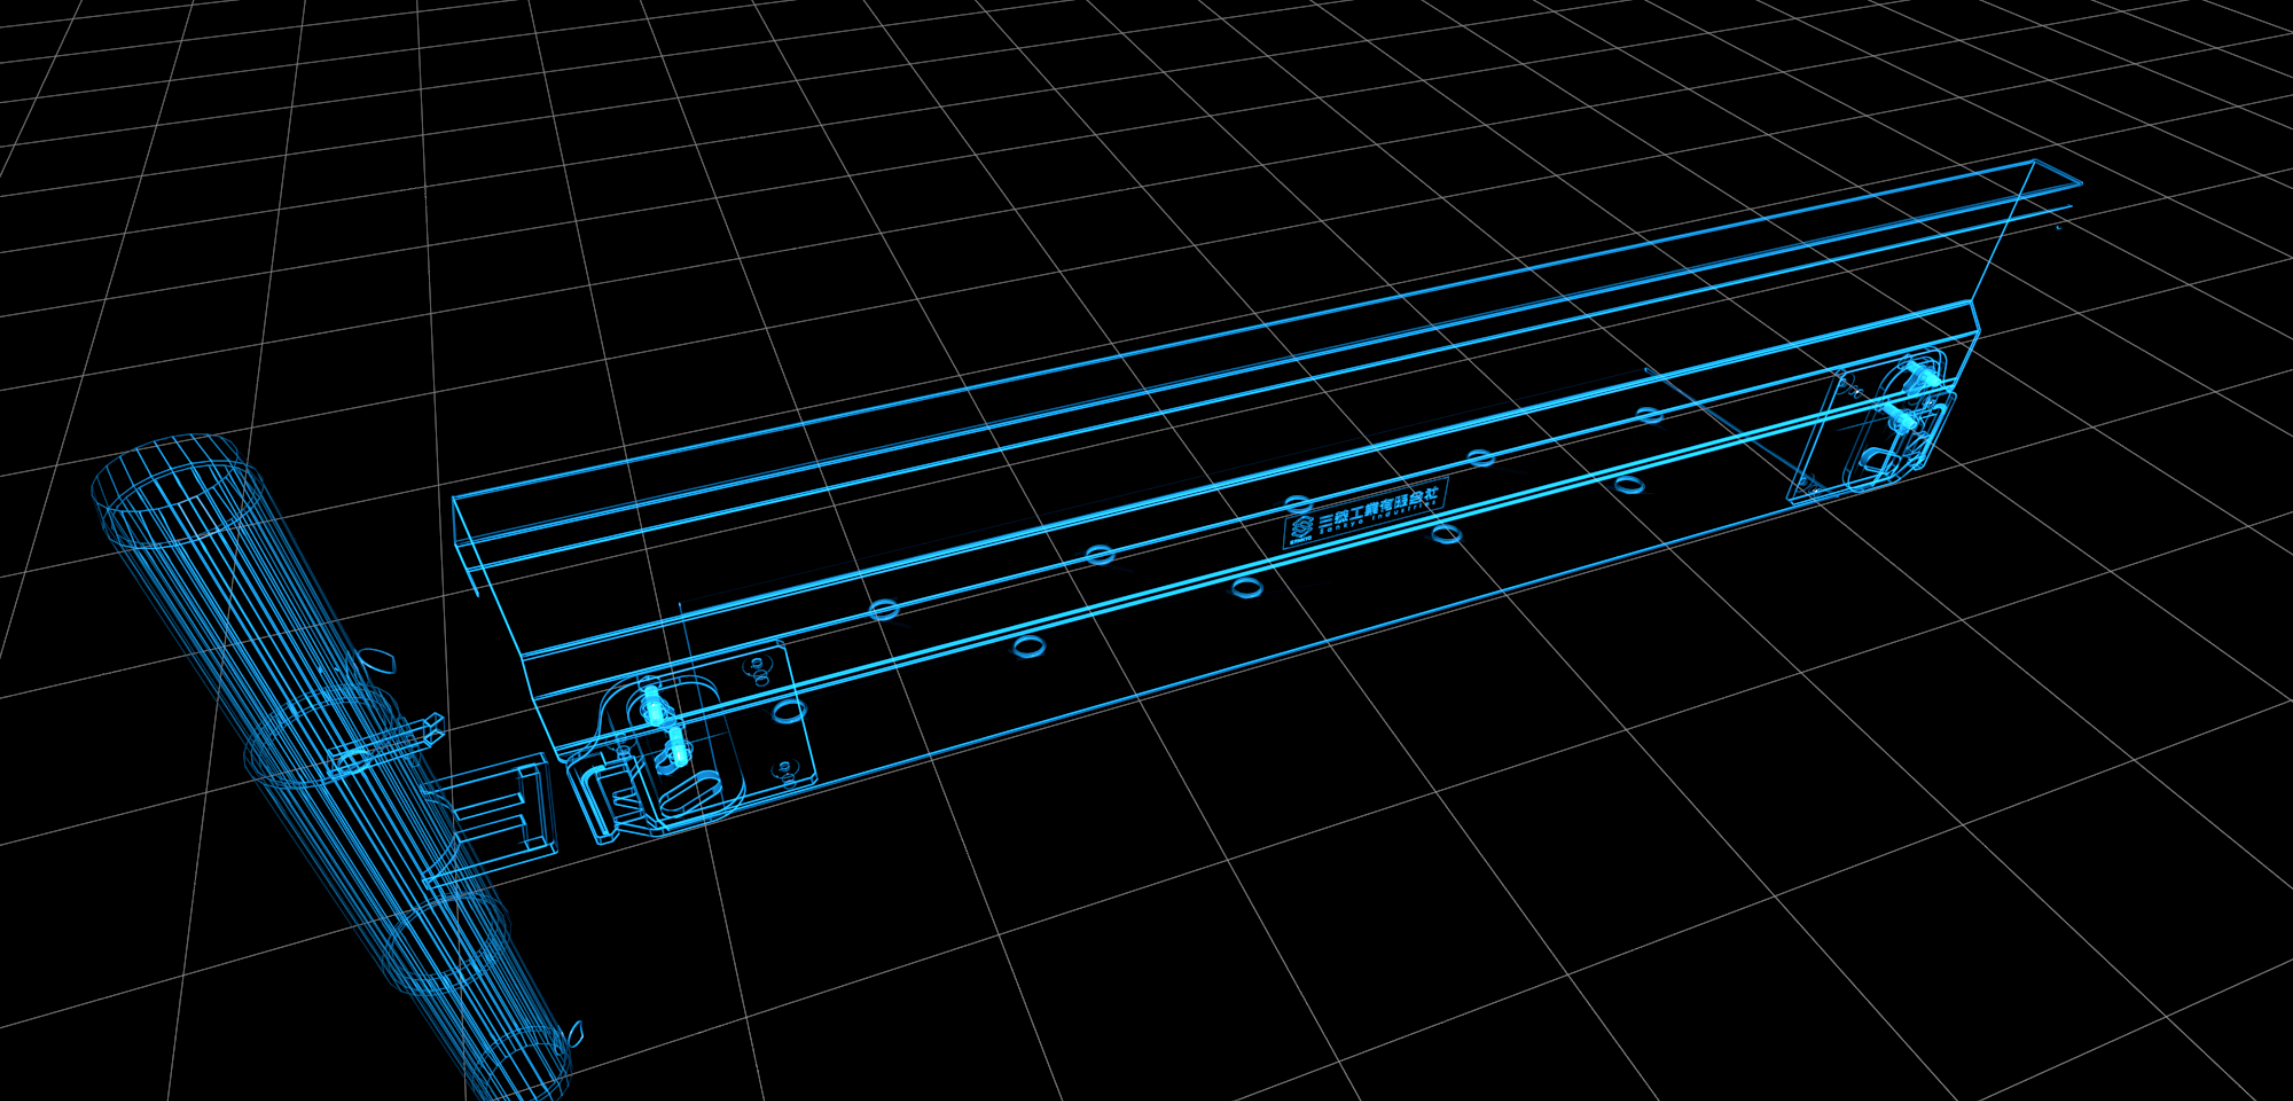Viewport: 2293px width, 1101px height.
Task: Click the small tab near the cylinder's bottom end
Action: [x=575, y=1033]
